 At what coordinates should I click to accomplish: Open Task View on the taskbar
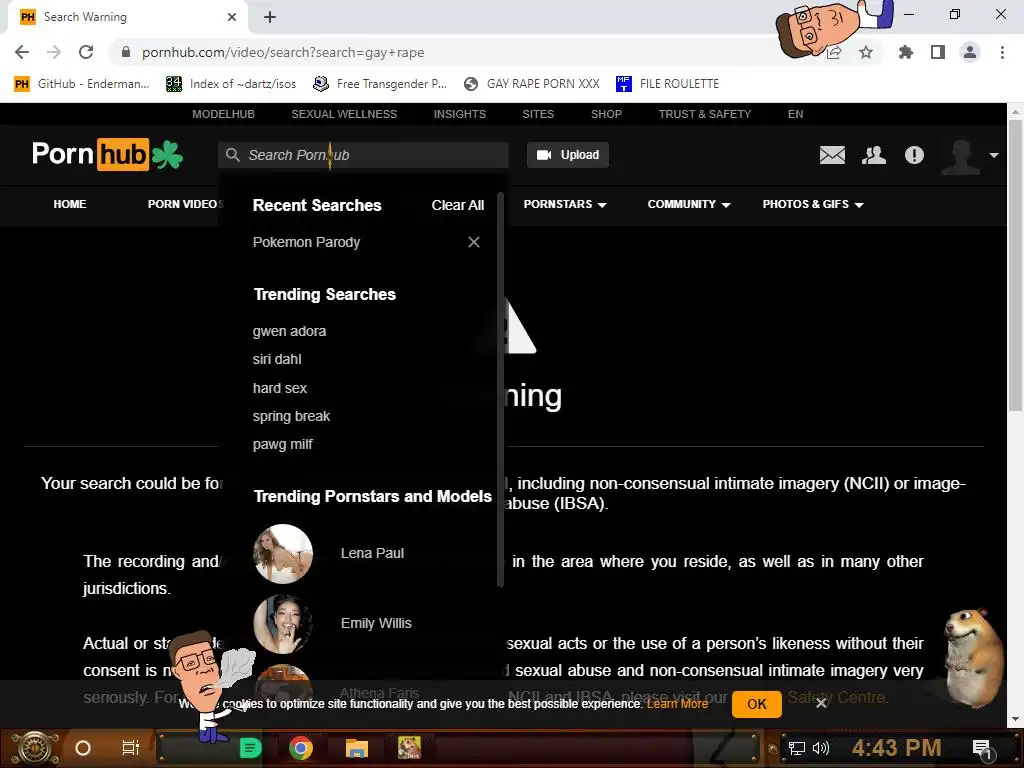click(x=131, y=748)
